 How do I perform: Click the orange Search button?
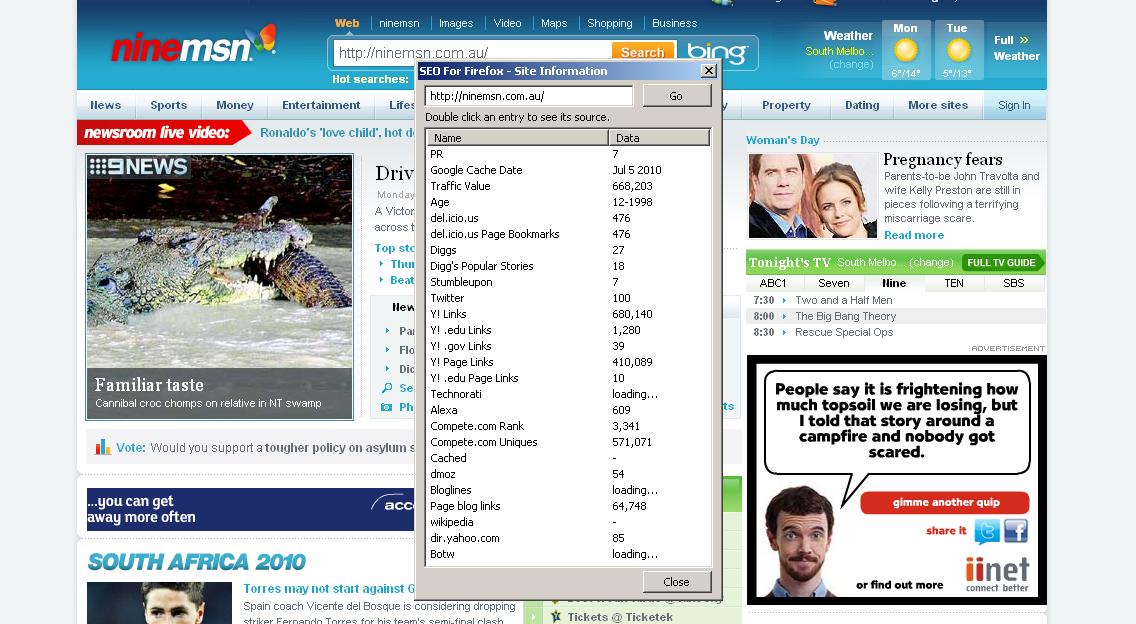pos(641,53)
